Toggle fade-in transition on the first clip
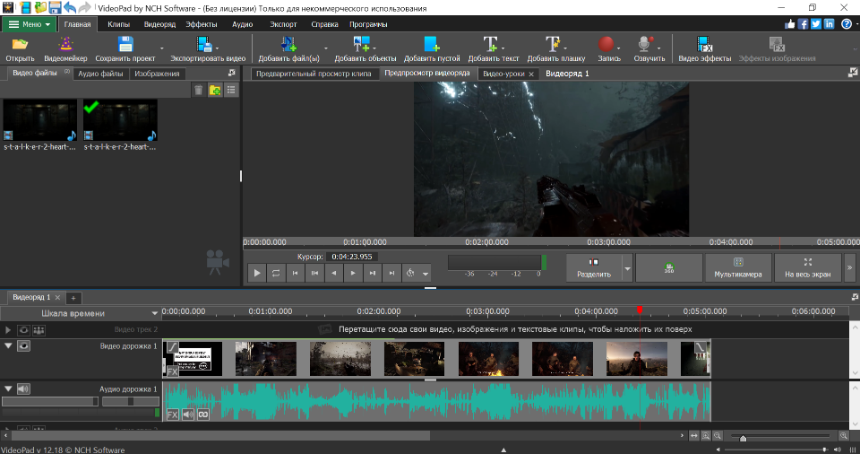 [x=172, y=347]
